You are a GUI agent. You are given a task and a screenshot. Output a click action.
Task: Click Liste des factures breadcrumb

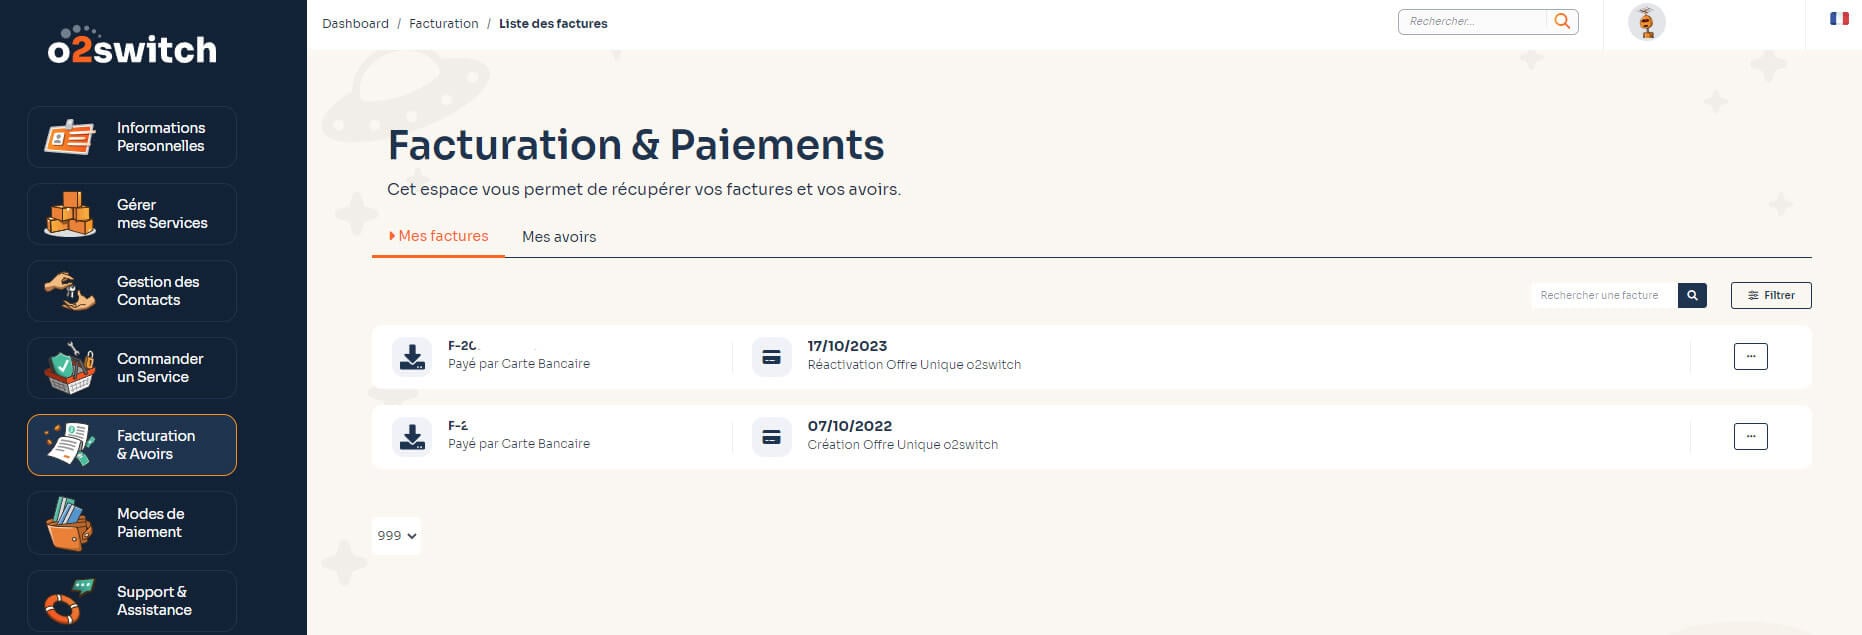(x=553, y=23)
